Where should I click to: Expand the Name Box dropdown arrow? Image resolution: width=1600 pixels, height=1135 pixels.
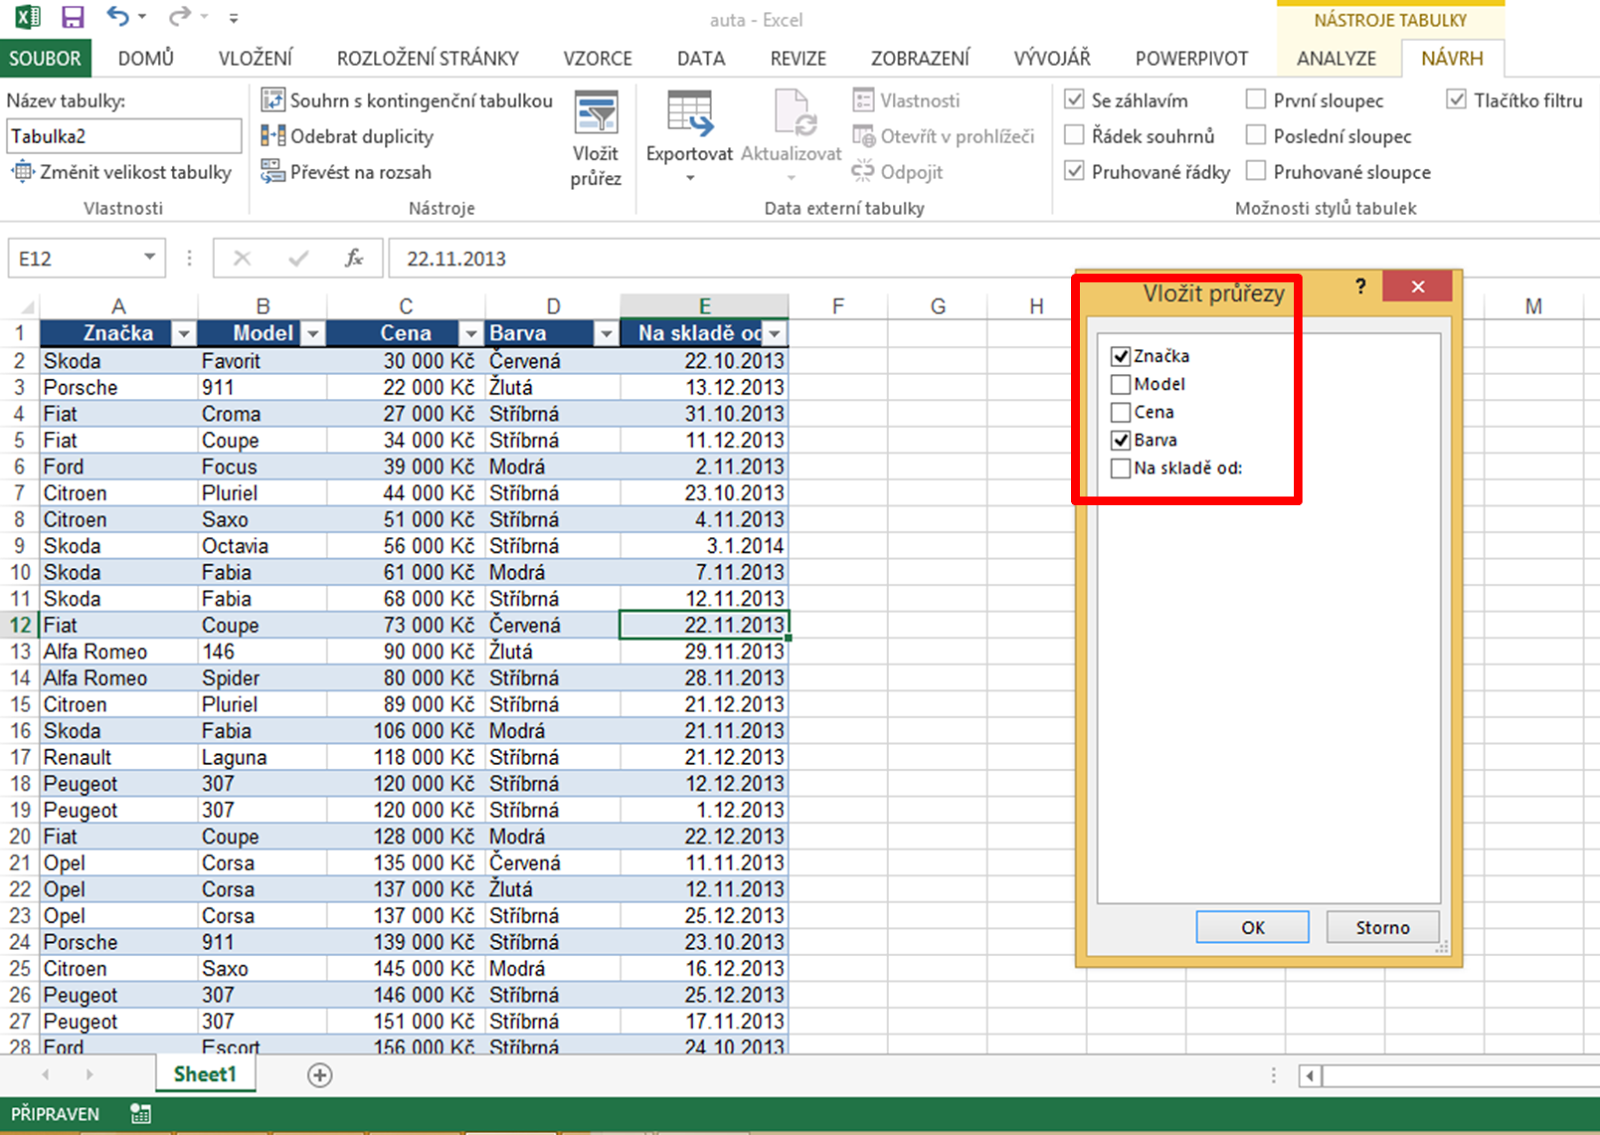(149, 258)
